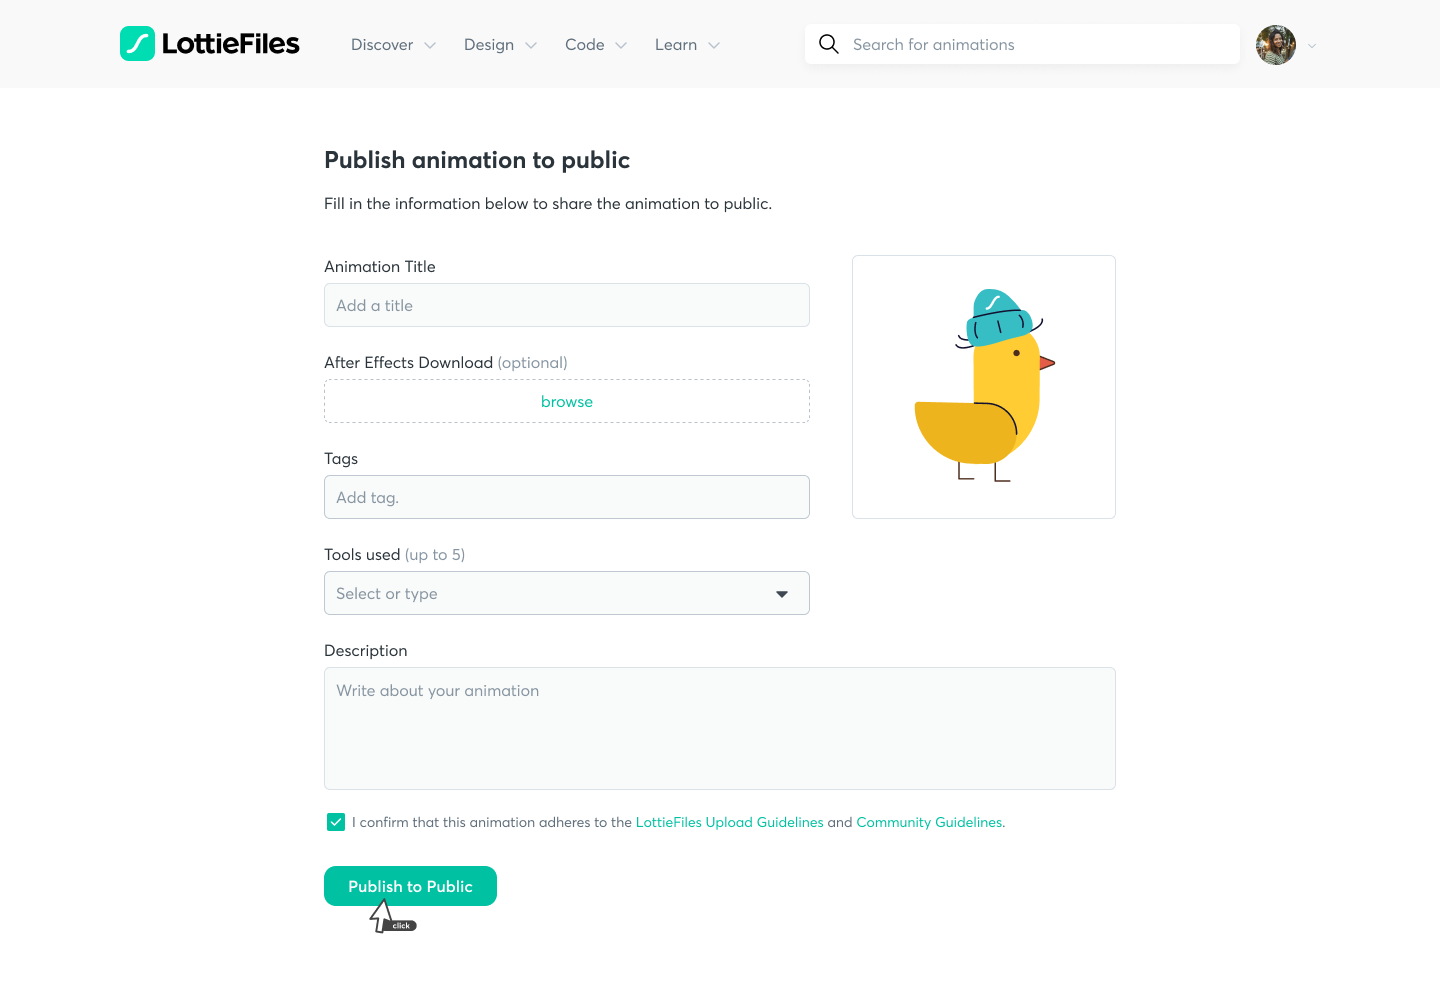Open LottieFiles Upload Guidelines link
This screenshot has height=998, width=1440.
[730, 822]
